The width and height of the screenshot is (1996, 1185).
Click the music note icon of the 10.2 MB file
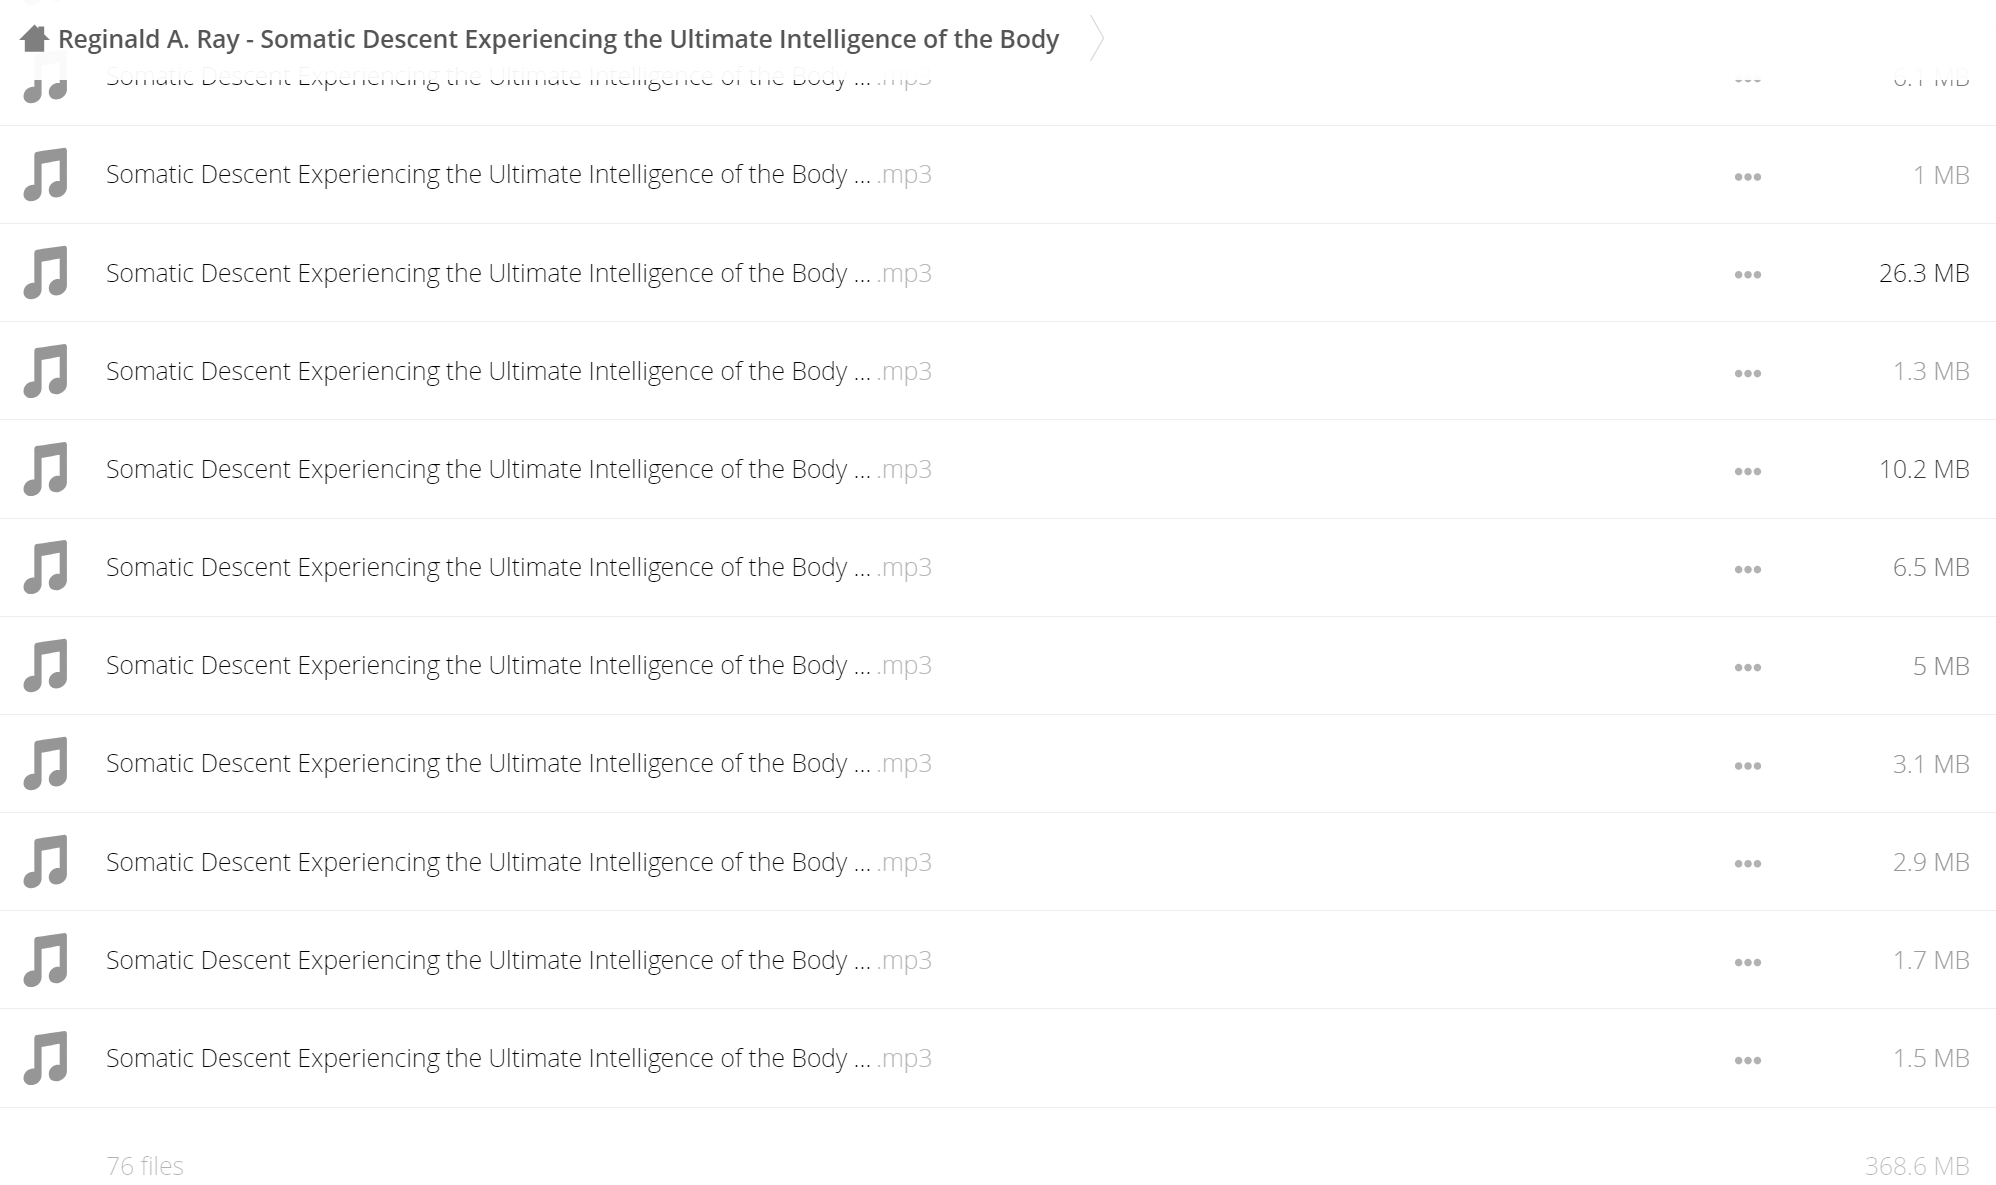tap(46, 469)
